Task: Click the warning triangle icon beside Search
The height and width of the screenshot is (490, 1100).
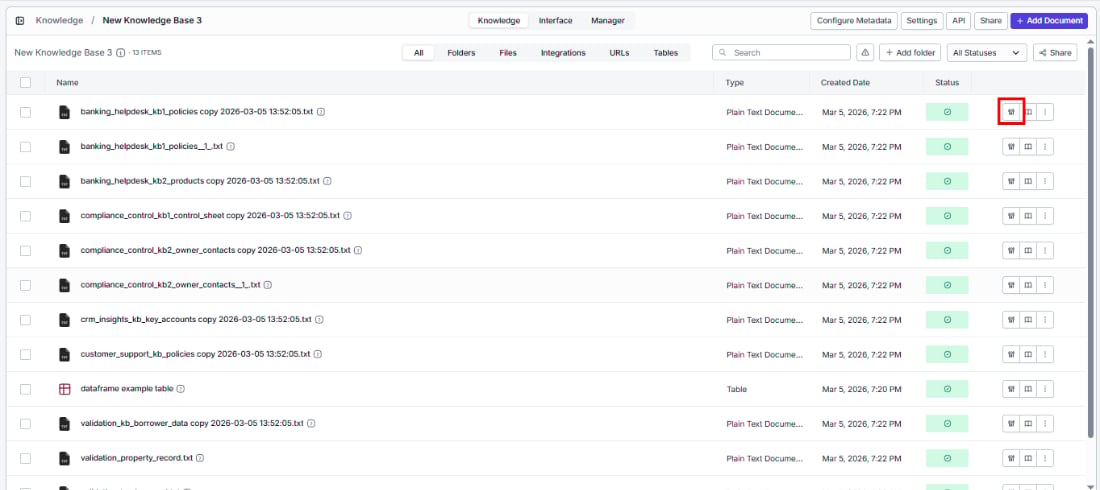Action: coord(865,53)
